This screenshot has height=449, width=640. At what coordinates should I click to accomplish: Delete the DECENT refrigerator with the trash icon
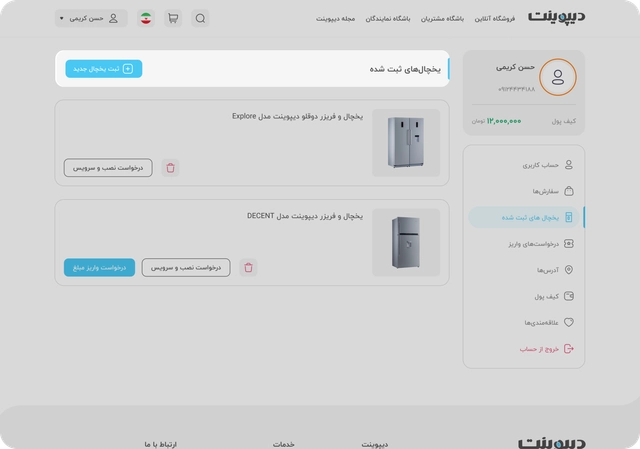248,267
